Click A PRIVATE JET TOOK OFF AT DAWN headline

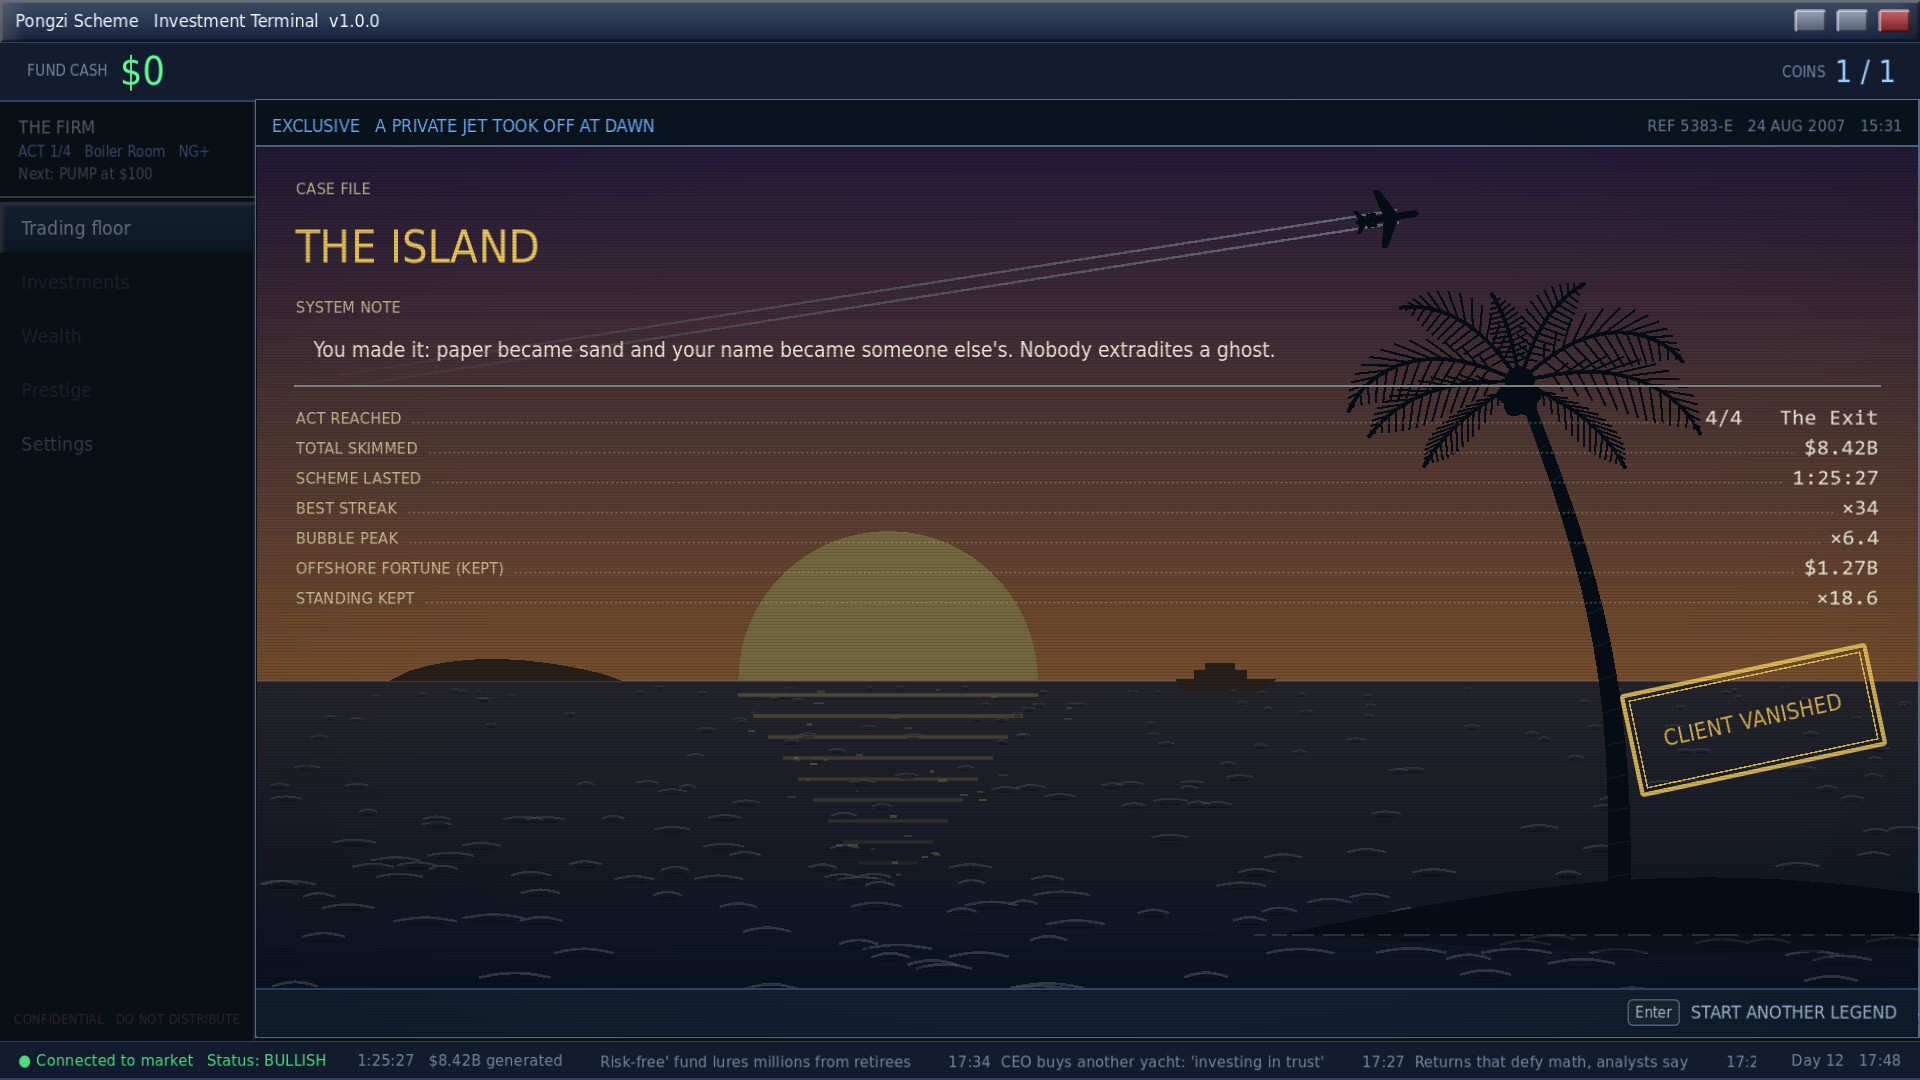(x=514, y=126)
